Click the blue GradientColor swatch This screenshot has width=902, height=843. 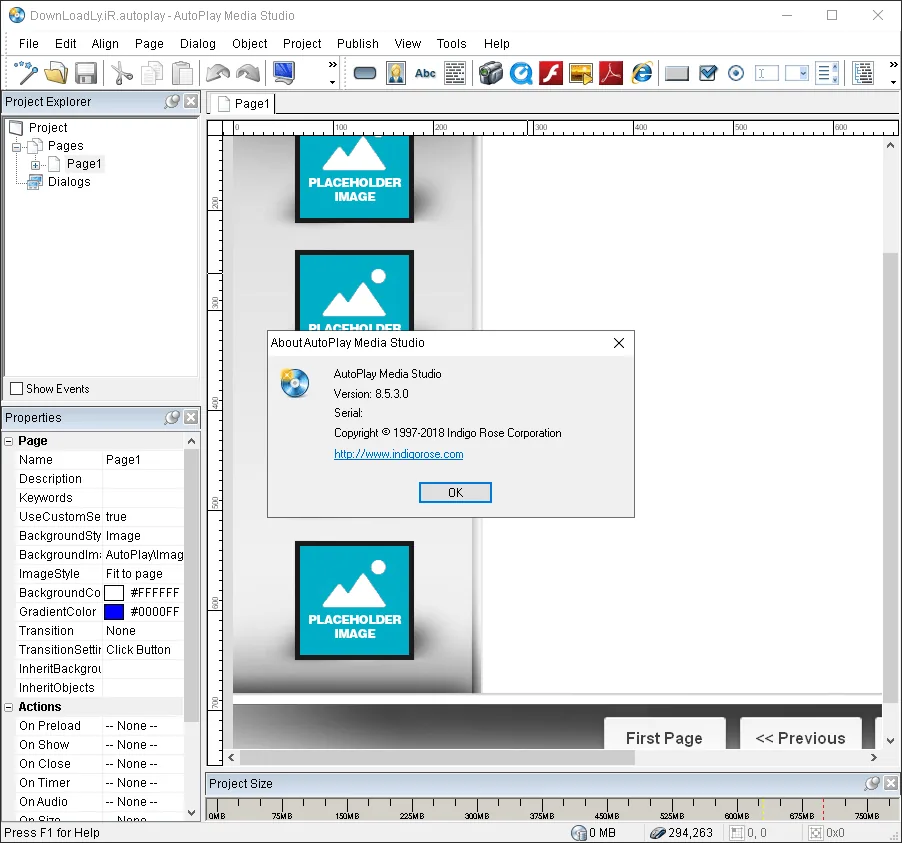[114, 612]
